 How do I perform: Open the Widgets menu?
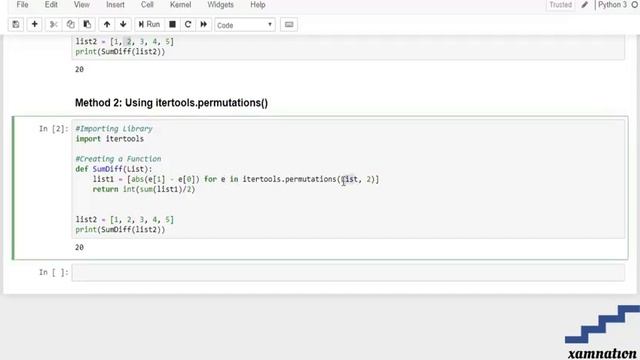coord(220,5)
